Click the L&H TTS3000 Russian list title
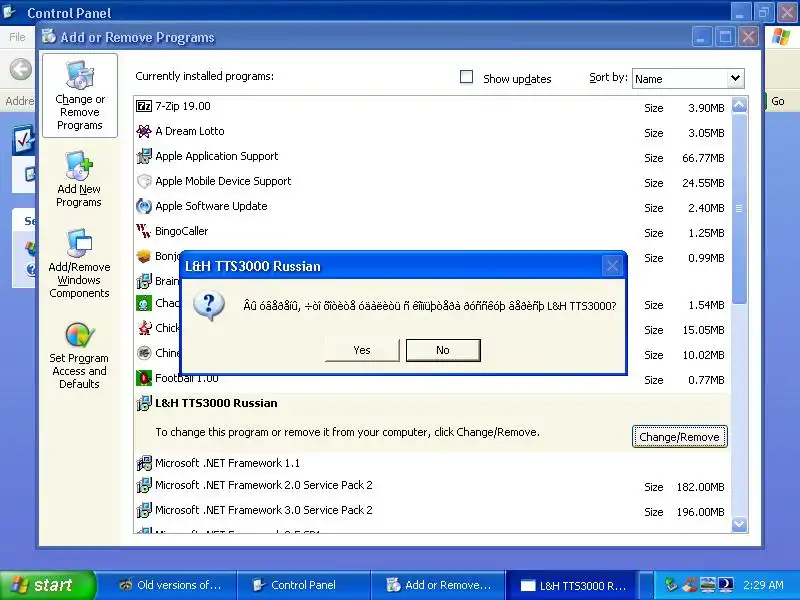Screen dimensions: 800x600 click(x=216, y=403)
